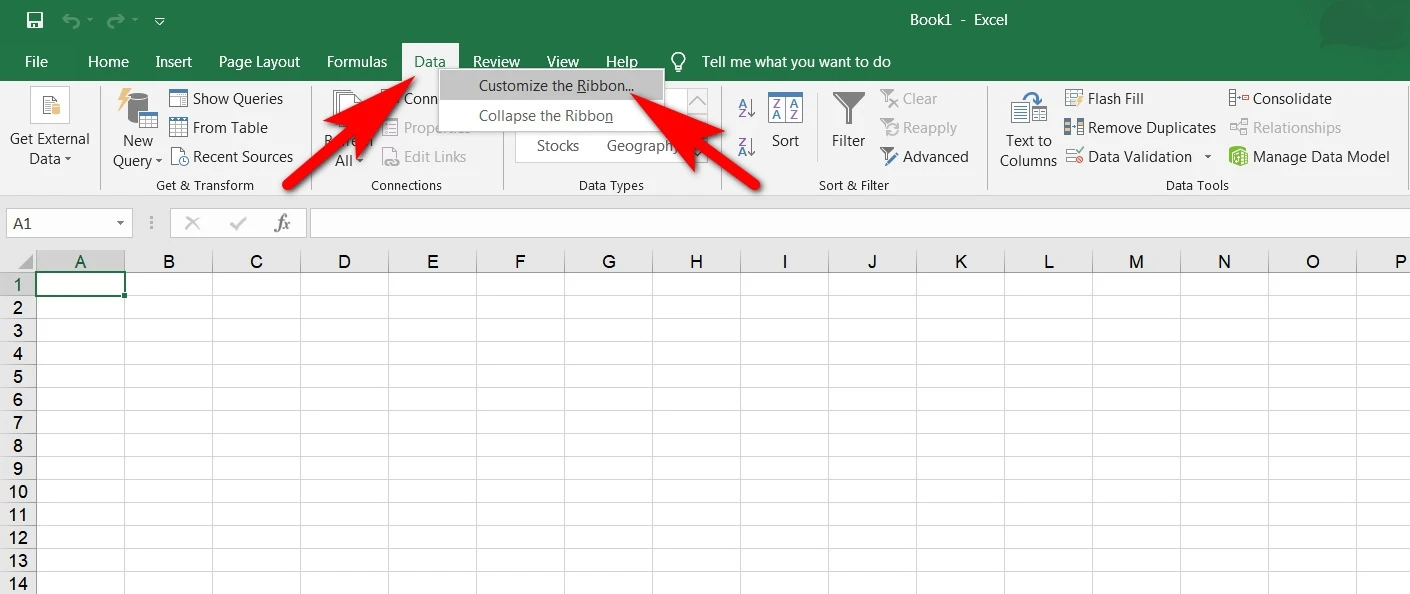This screenshot has width=1410, height=594.
Task: Click Show Queries
Action: [227, 99]
